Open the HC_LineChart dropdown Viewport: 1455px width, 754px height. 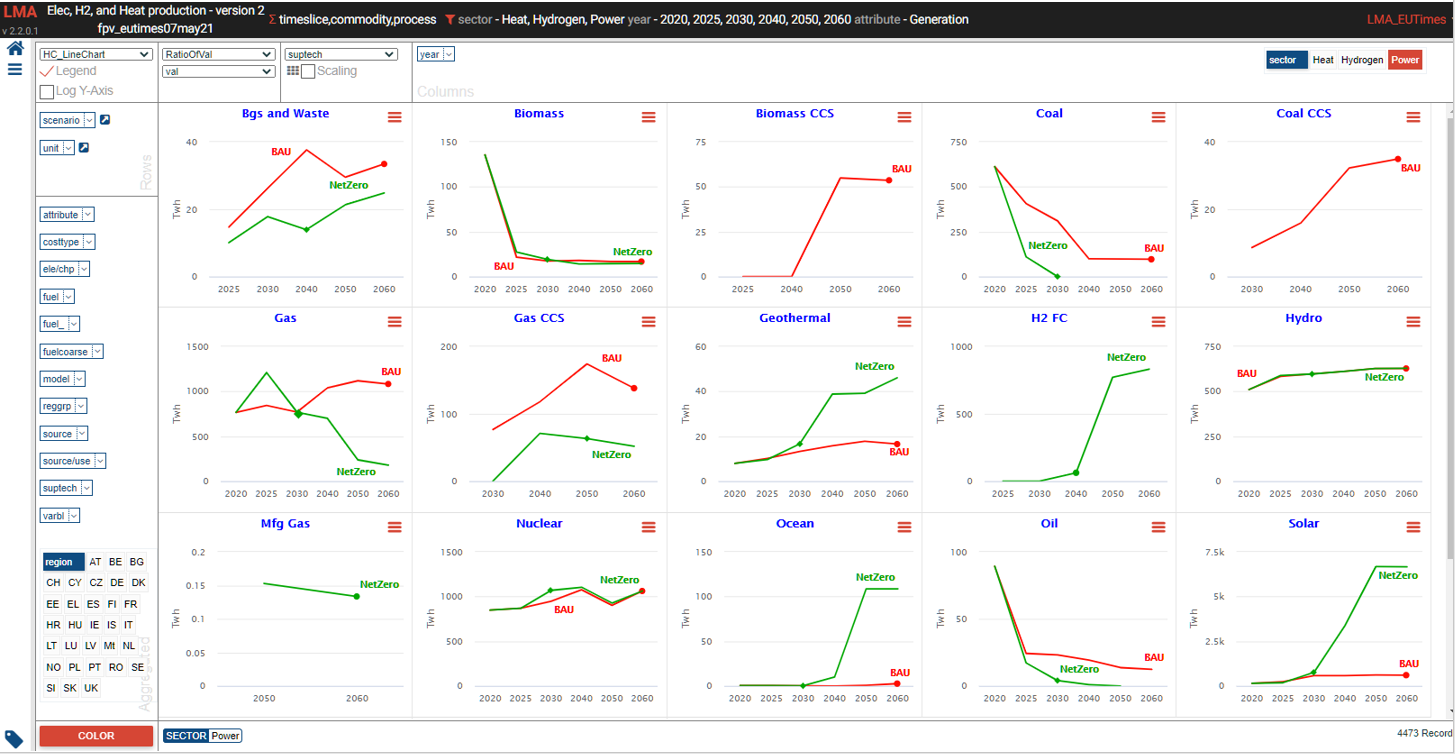click(x=96, y=55)
